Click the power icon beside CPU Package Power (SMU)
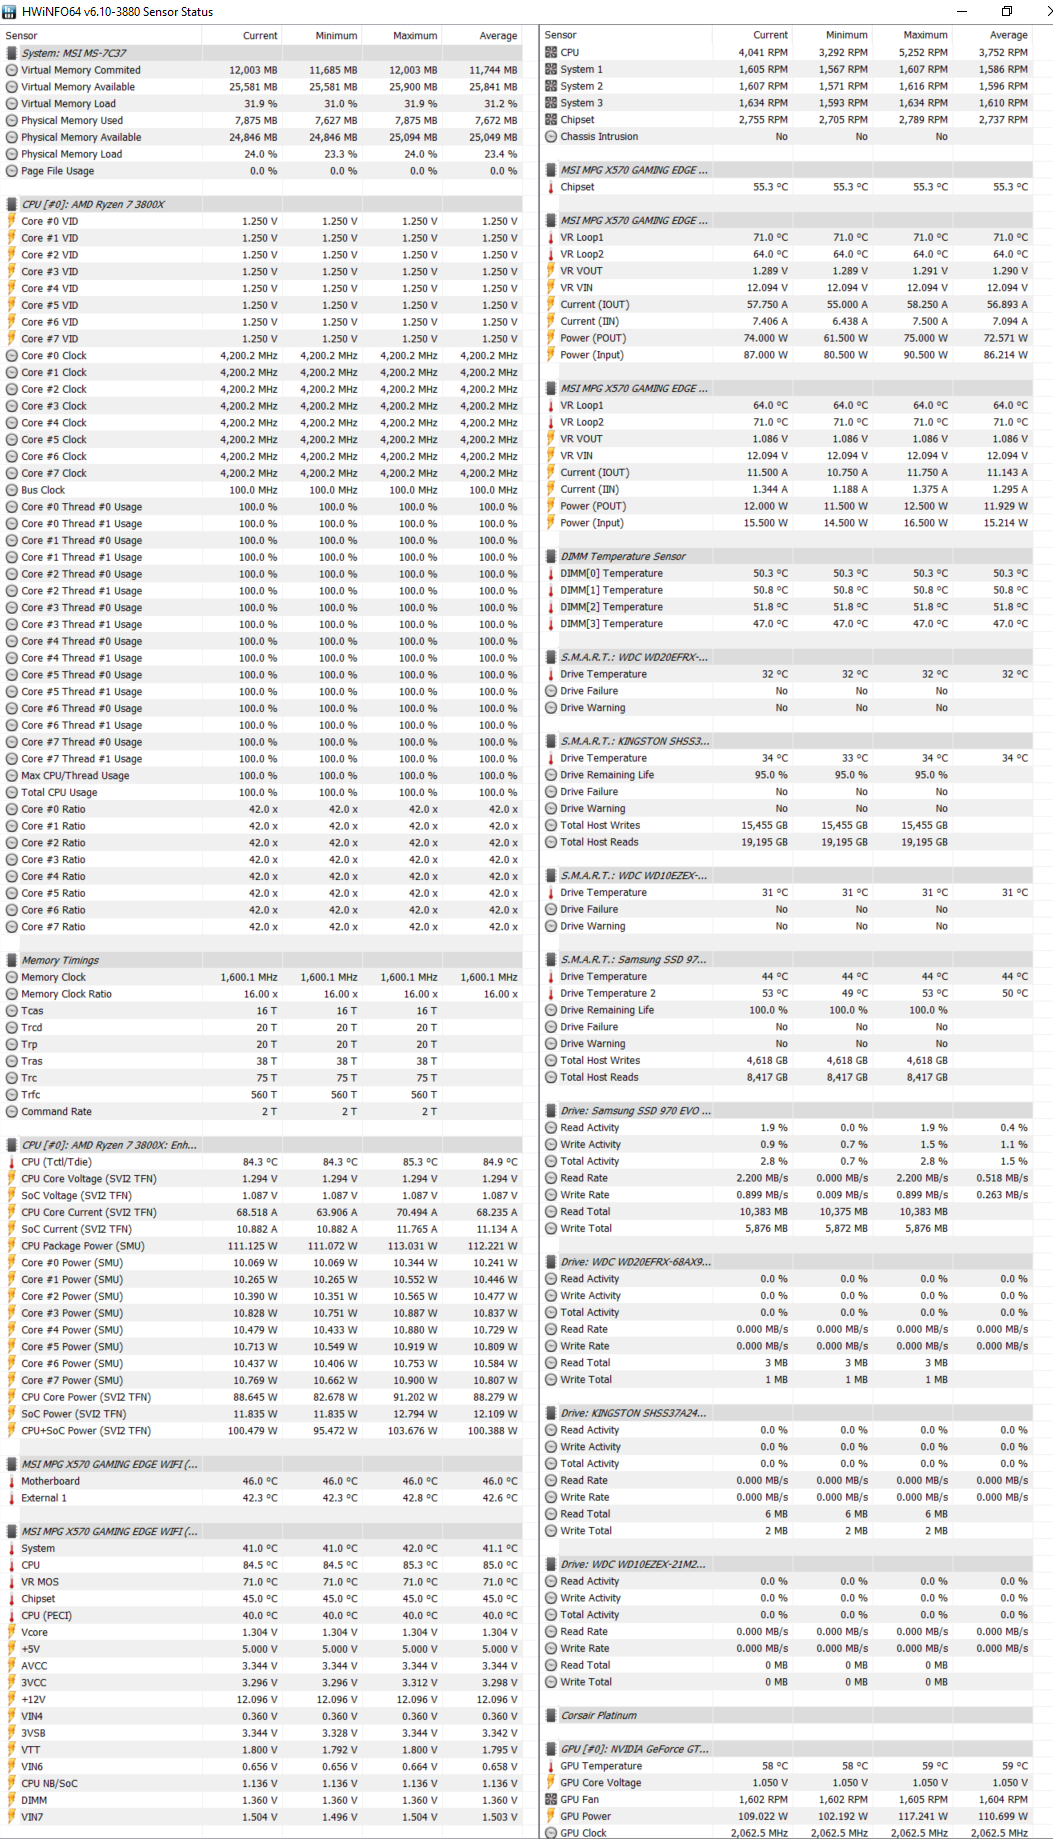This screenshot has height=1839, width=1053. 12,1246
